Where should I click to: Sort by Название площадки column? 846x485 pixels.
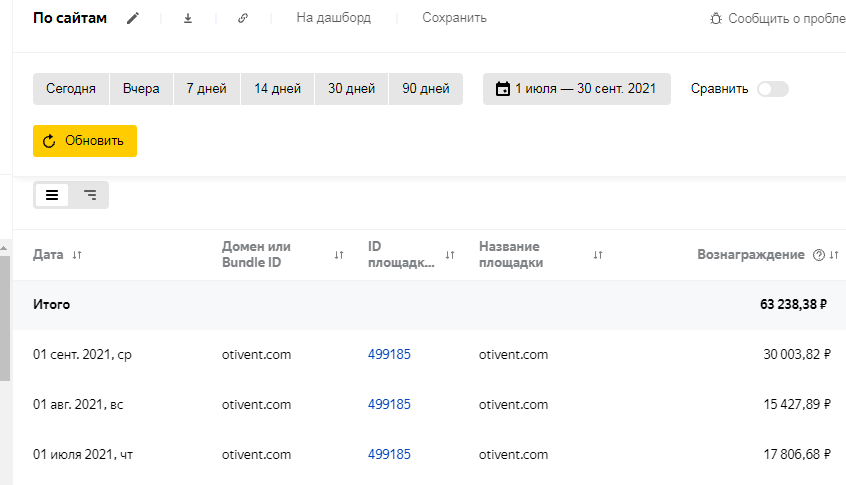click(x=598, y=255)
